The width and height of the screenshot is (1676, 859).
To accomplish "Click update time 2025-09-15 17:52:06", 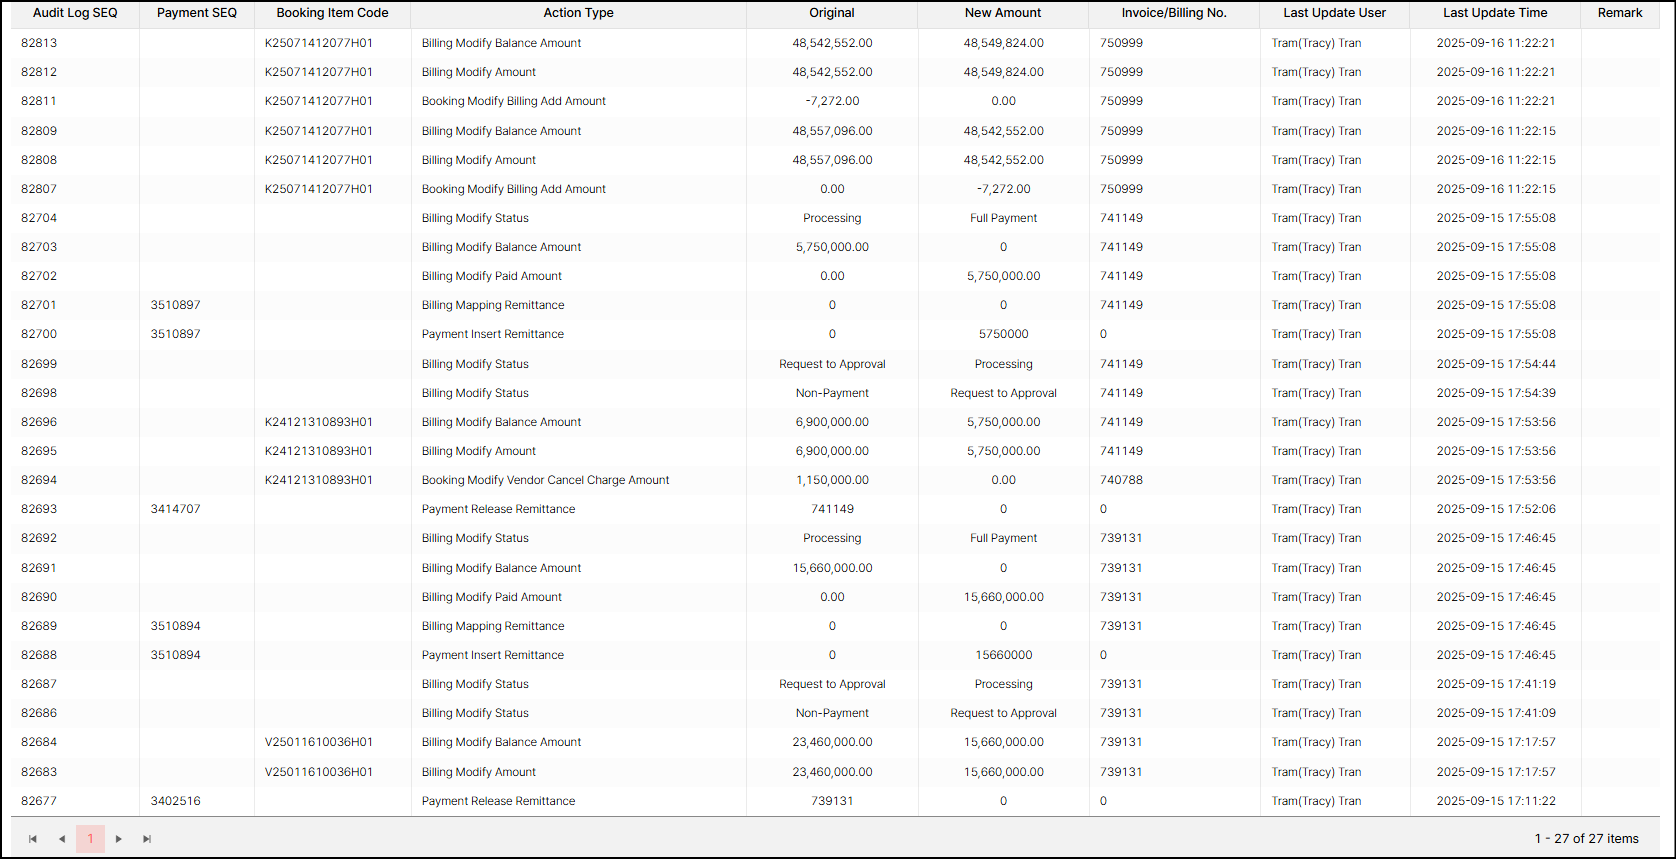I will click(1496, 509).
